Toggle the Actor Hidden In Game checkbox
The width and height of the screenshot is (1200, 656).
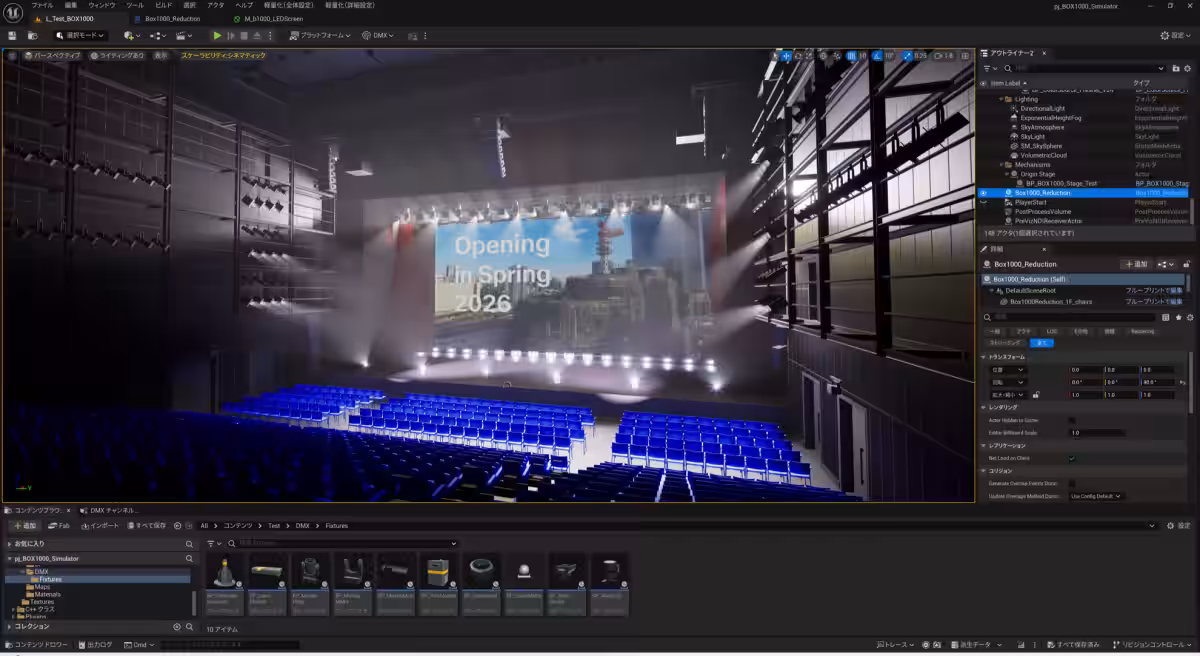pos(1072,420)
